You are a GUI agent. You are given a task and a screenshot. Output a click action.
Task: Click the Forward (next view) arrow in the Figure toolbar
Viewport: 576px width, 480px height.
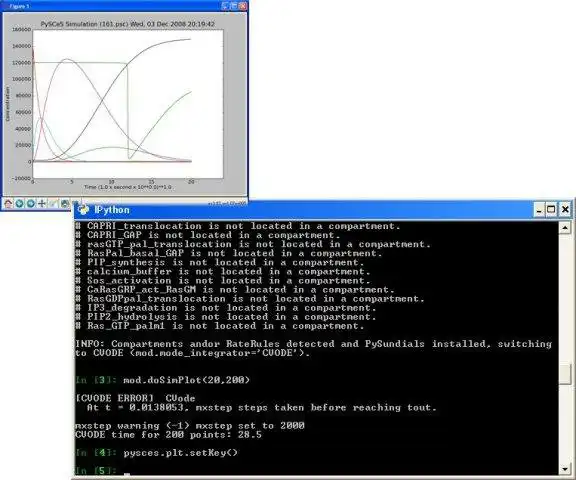pyautogui.click(x=31, y=203)
